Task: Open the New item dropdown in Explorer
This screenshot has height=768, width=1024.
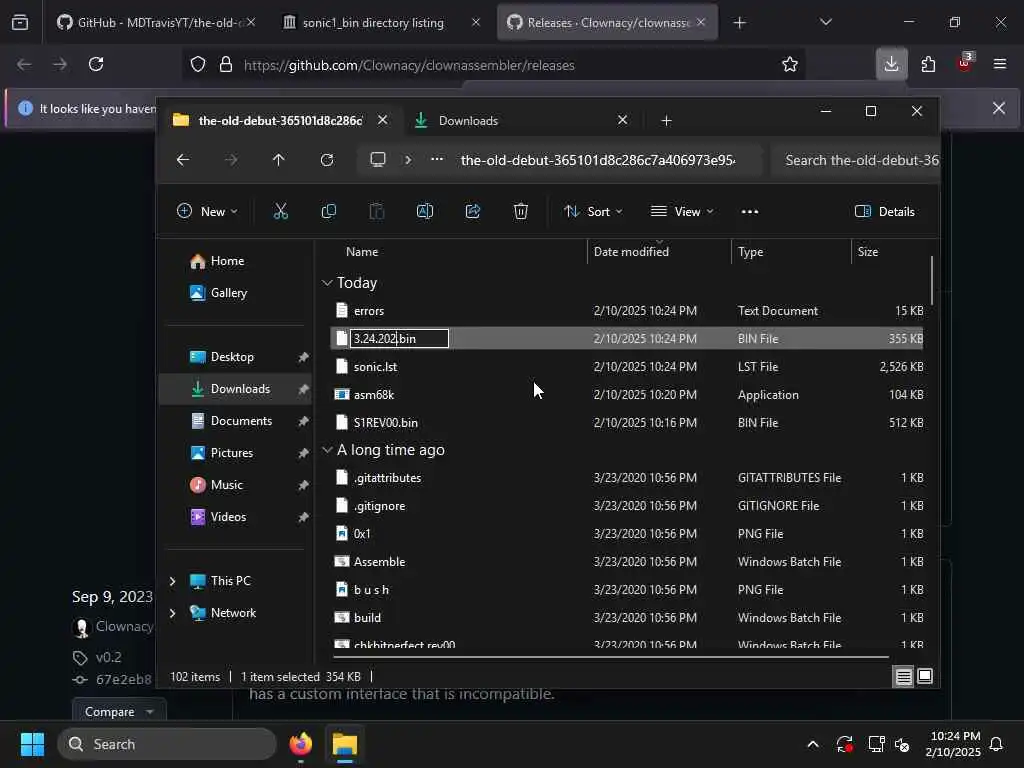Action: click(208, 212)
